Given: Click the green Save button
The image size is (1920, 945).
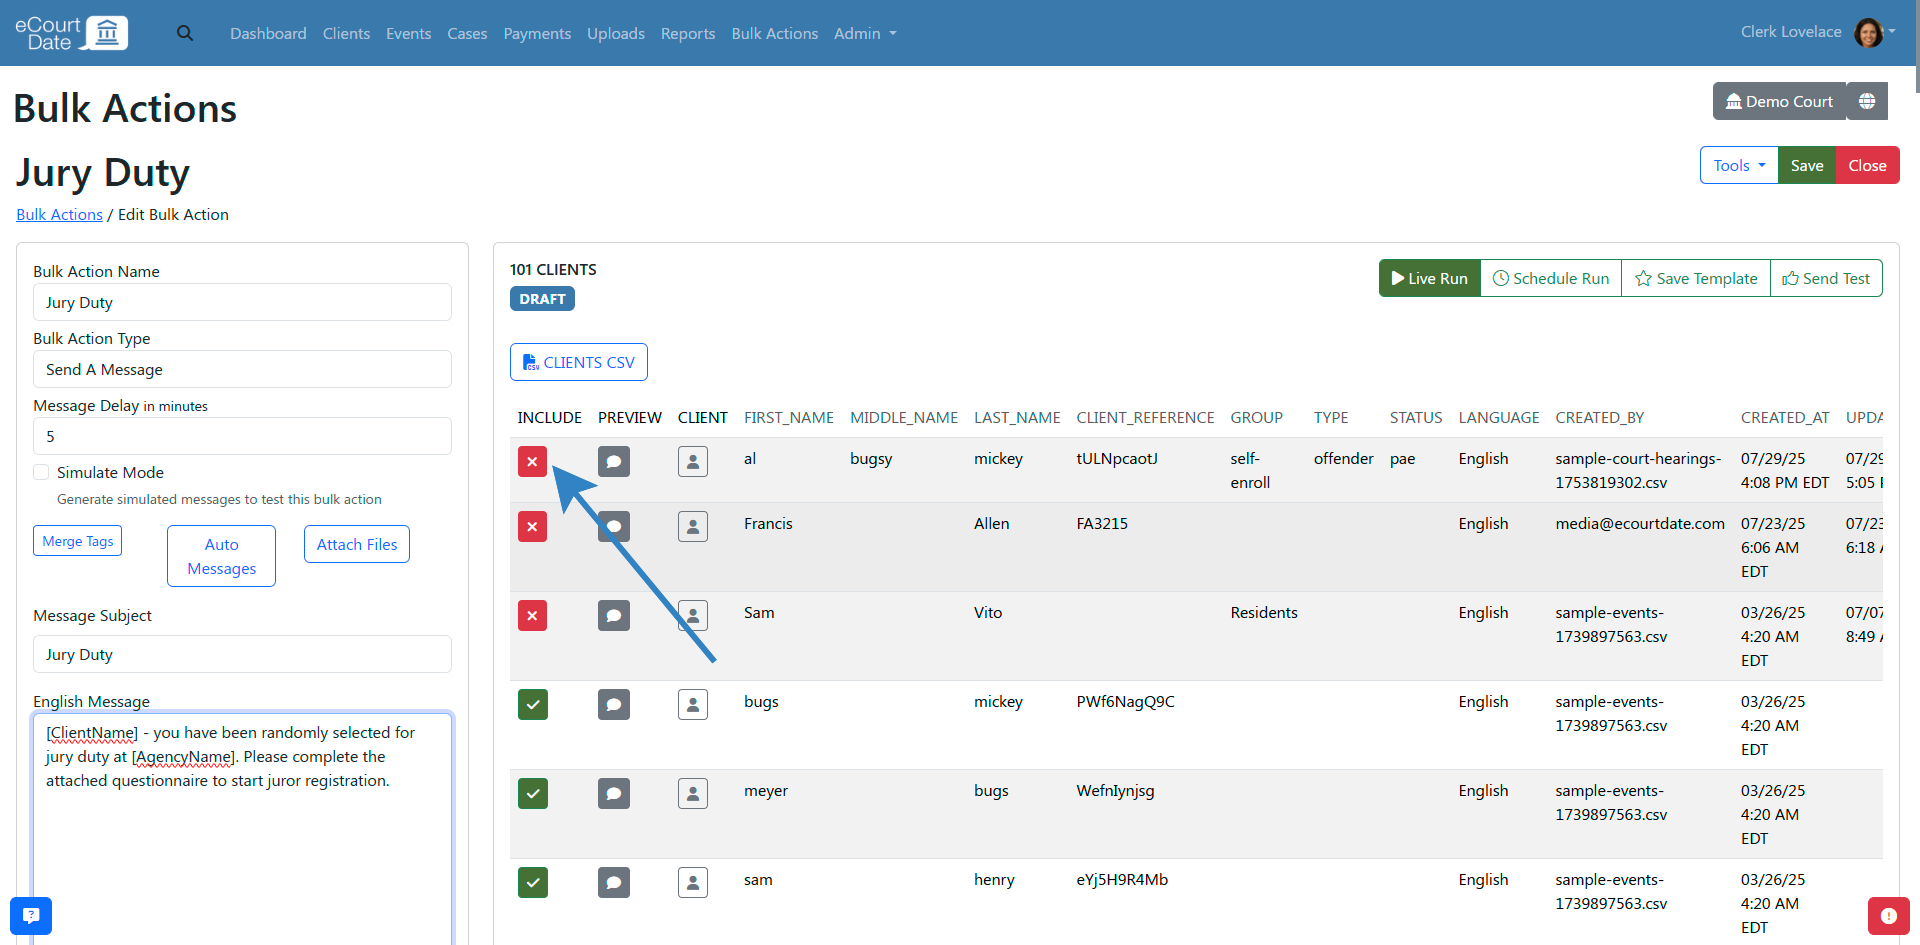Looking at the screenshot, I should [1807, 165].
